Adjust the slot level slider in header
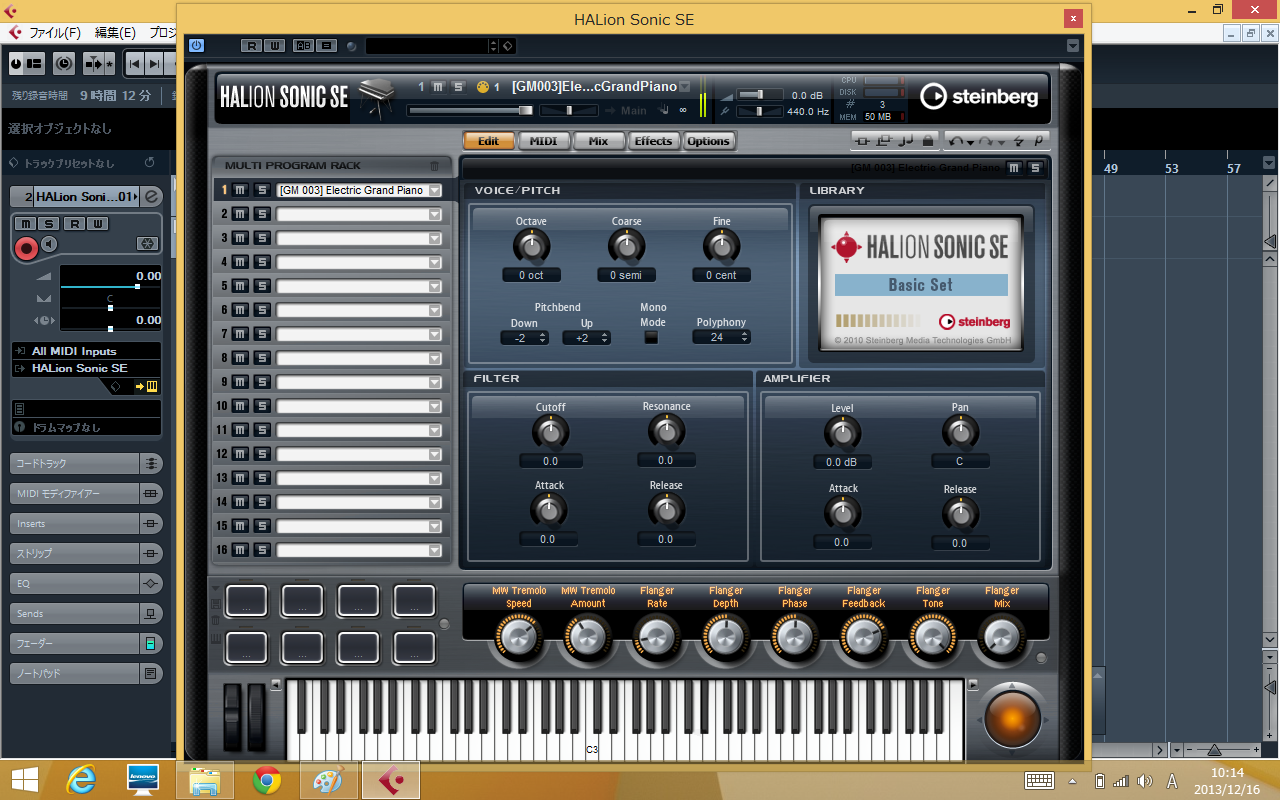The width and height of the screenshot is (1280, 800). [470, 110]
